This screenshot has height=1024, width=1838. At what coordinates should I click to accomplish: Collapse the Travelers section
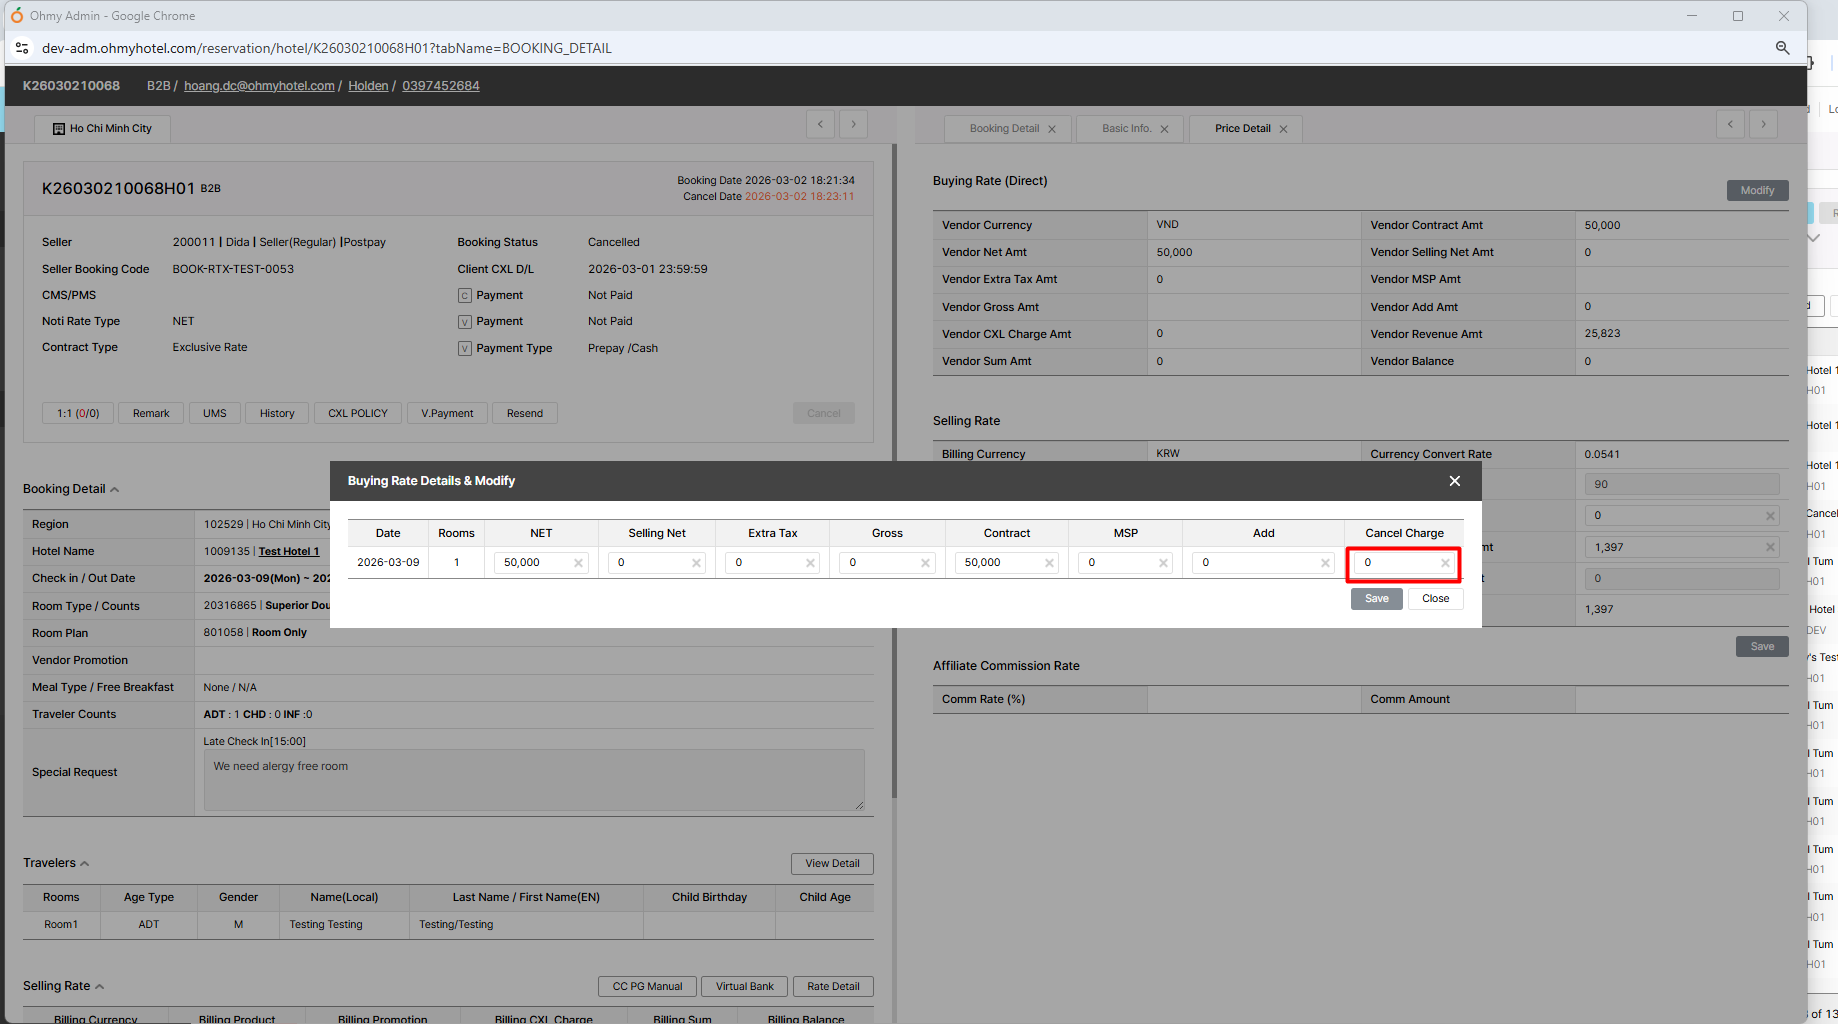[x=84, y=863]
